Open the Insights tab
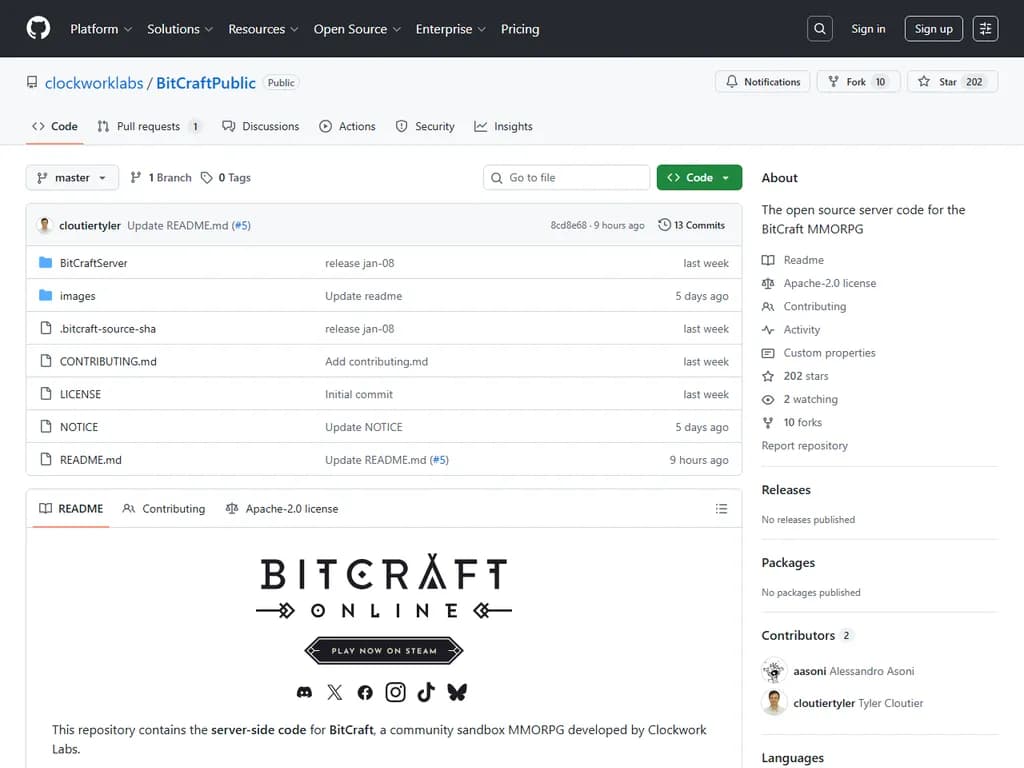1024x768 pixels. click(x=503, y=126)
